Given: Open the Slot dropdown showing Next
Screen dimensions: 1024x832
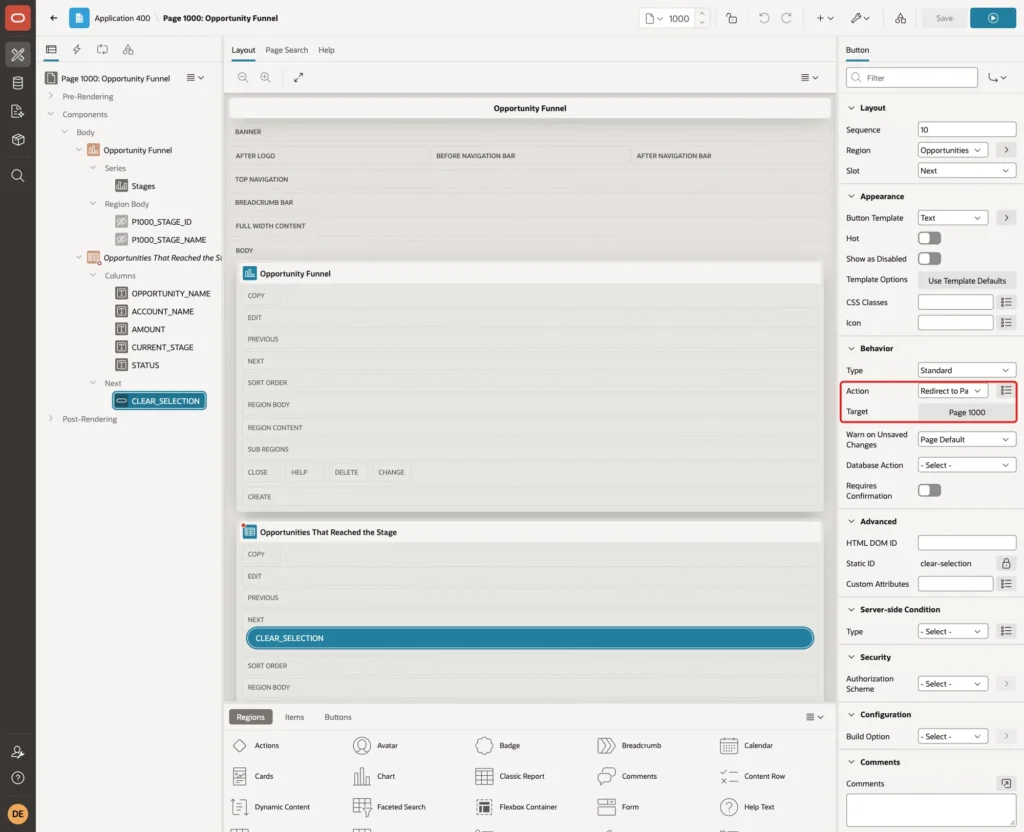Looking at the screenshot, I should click(x=967, y=170).
